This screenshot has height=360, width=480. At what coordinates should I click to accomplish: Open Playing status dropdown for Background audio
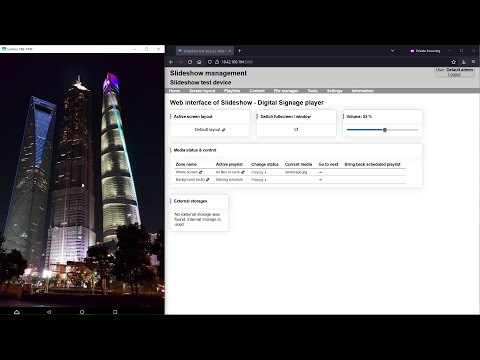[259, 180]
